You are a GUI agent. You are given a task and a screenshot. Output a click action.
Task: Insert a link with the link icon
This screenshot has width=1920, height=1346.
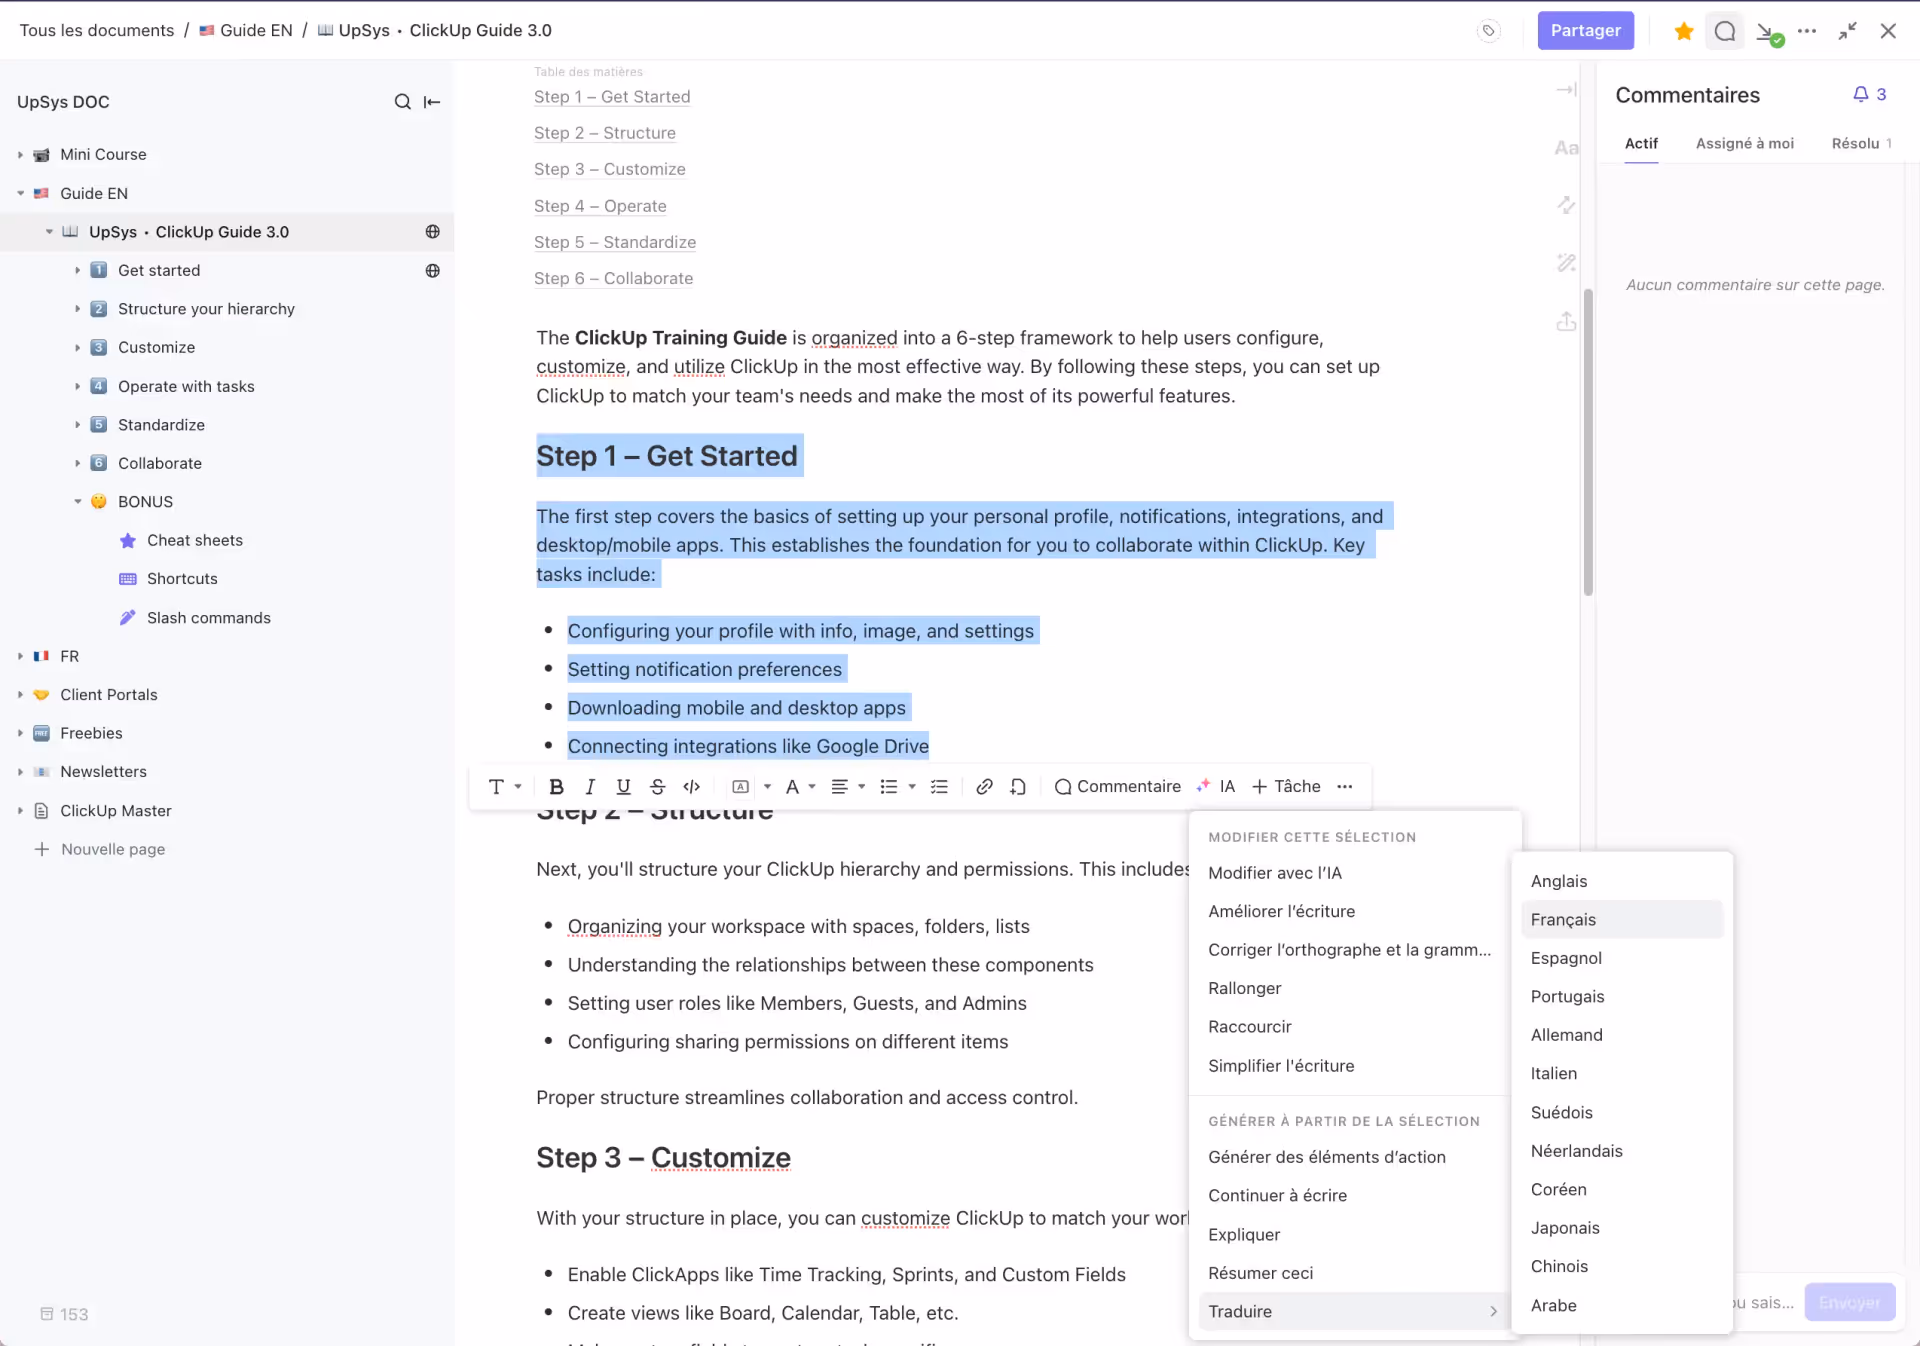tap(984, 787)
